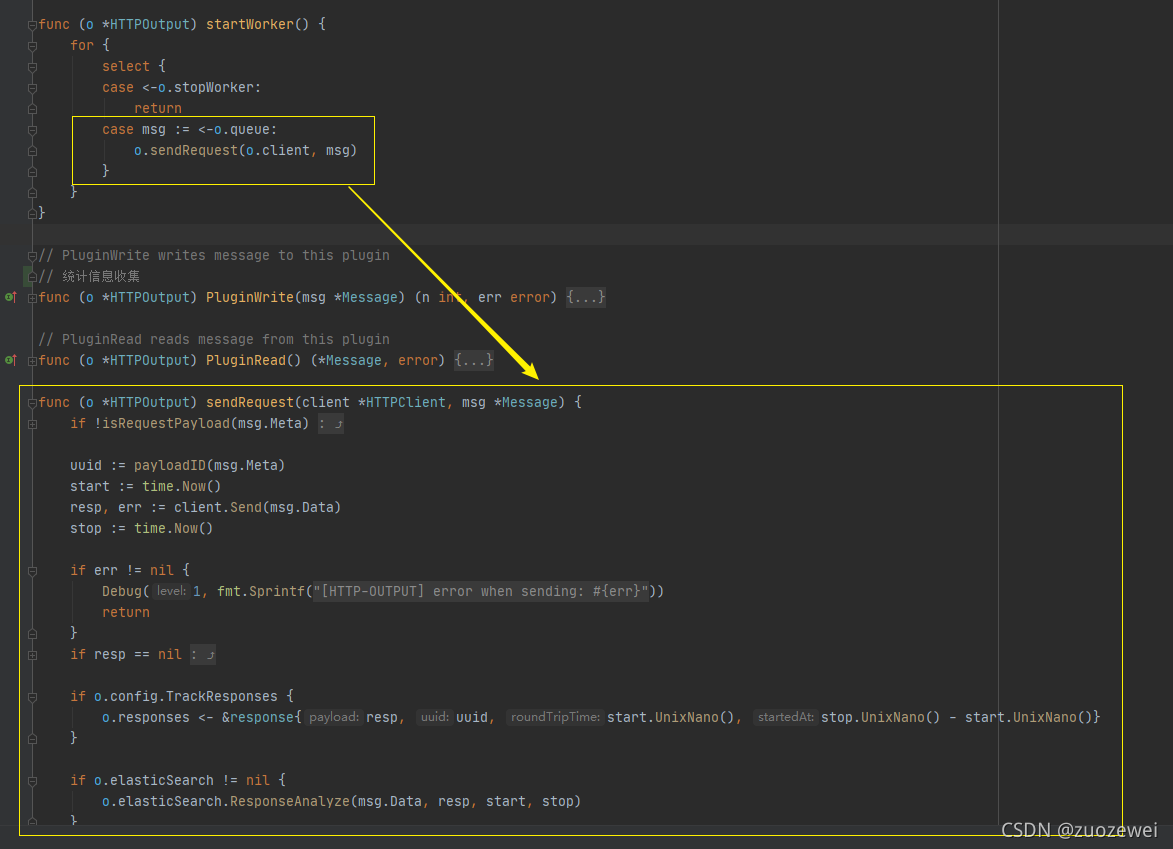Screen dimensions: 1173x849
Task: Click the implements gutter icon beside PluginWrite
Action: click(x=10, y=297)
